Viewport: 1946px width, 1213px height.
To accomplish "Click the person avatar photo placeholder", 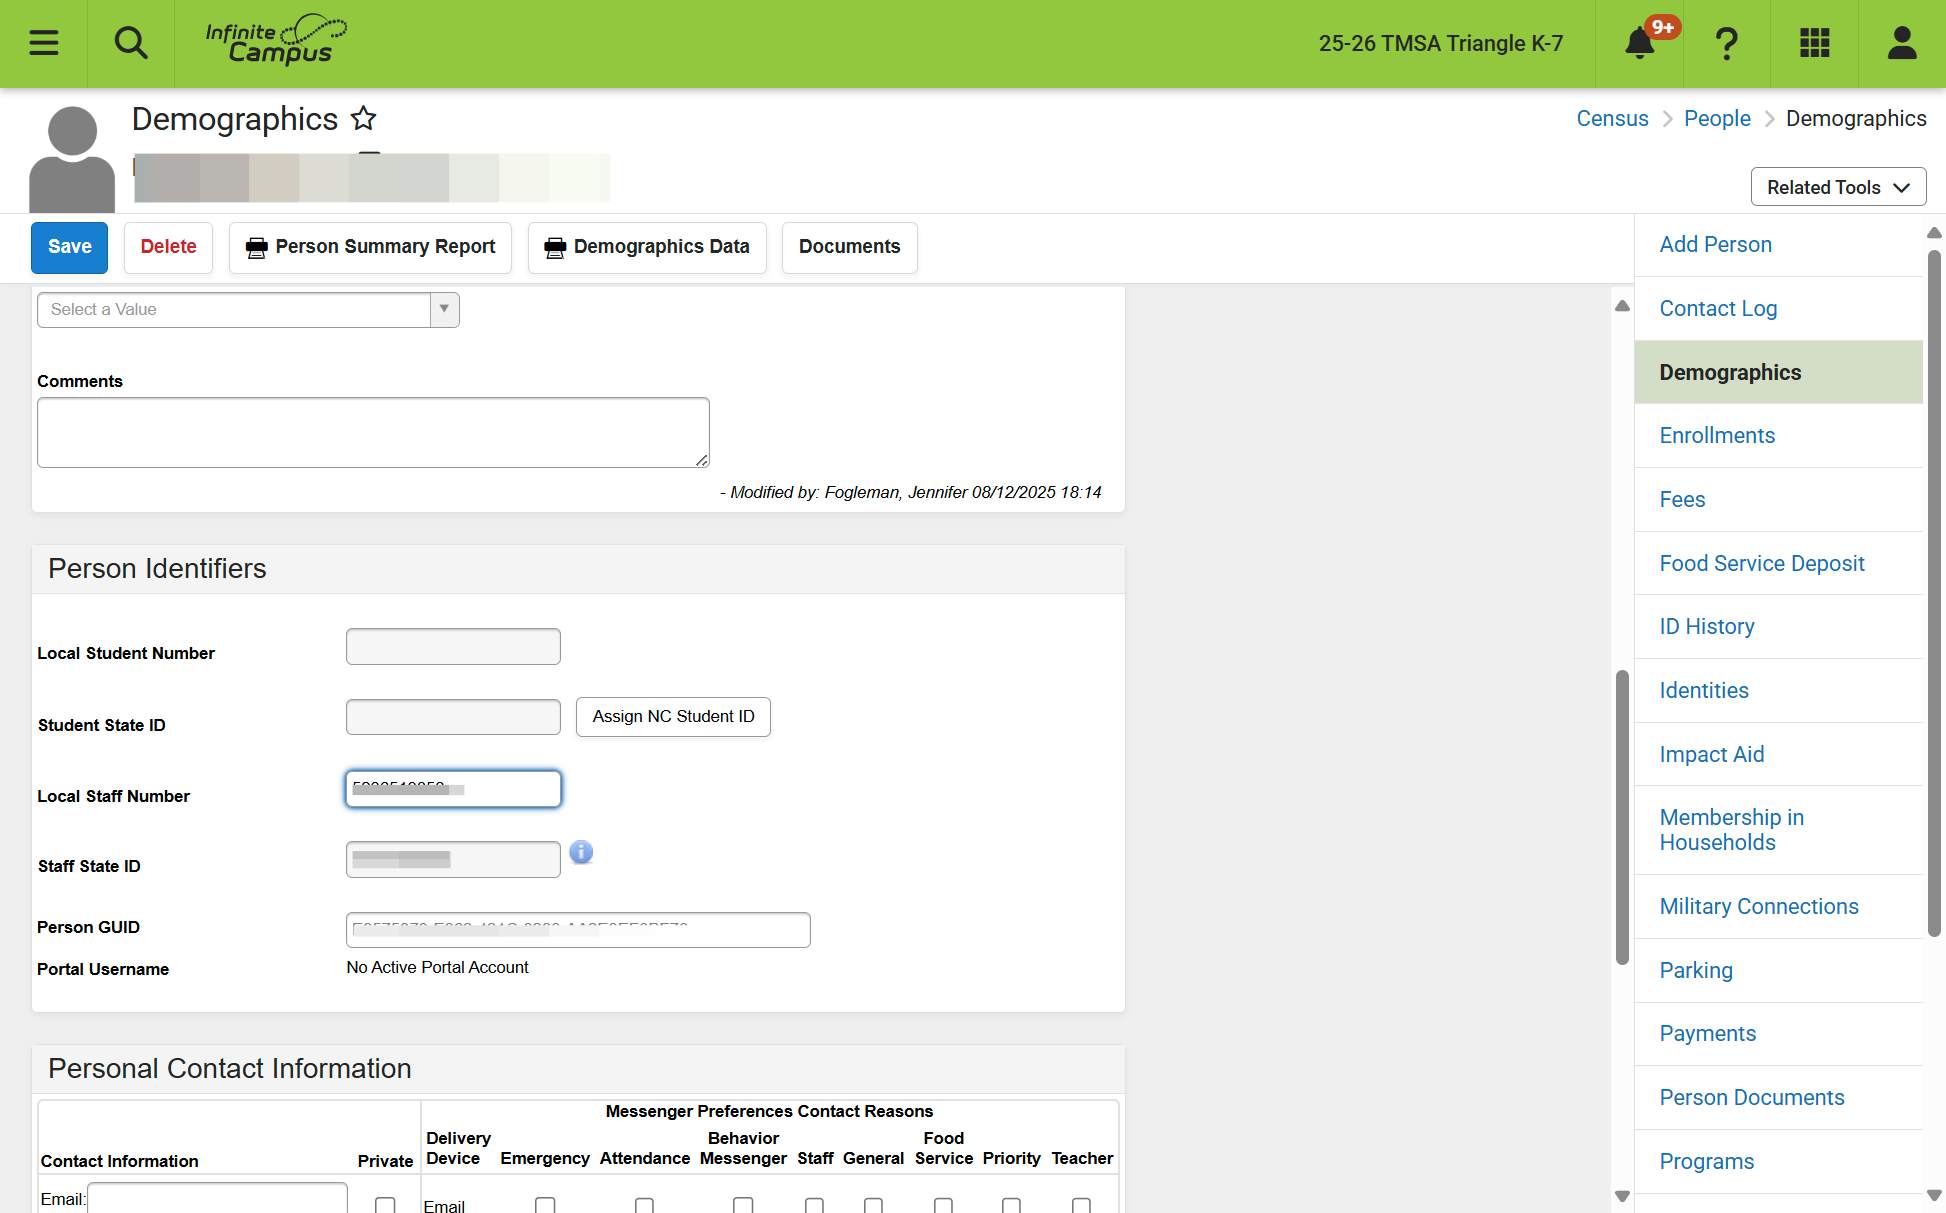I will coord(72,158).
